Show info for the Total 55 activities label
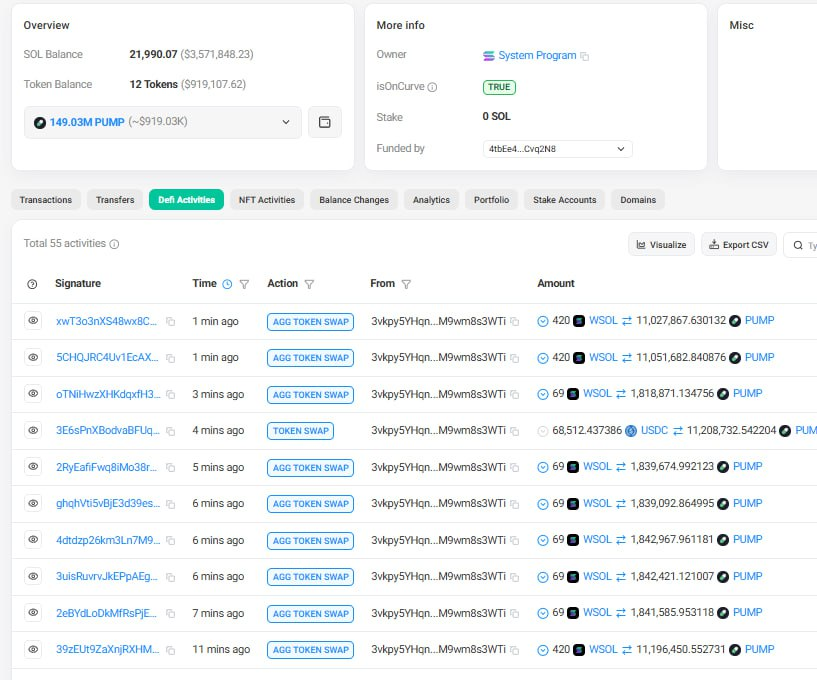The height and width of the screenshot is (680, 817). [115, 244]
